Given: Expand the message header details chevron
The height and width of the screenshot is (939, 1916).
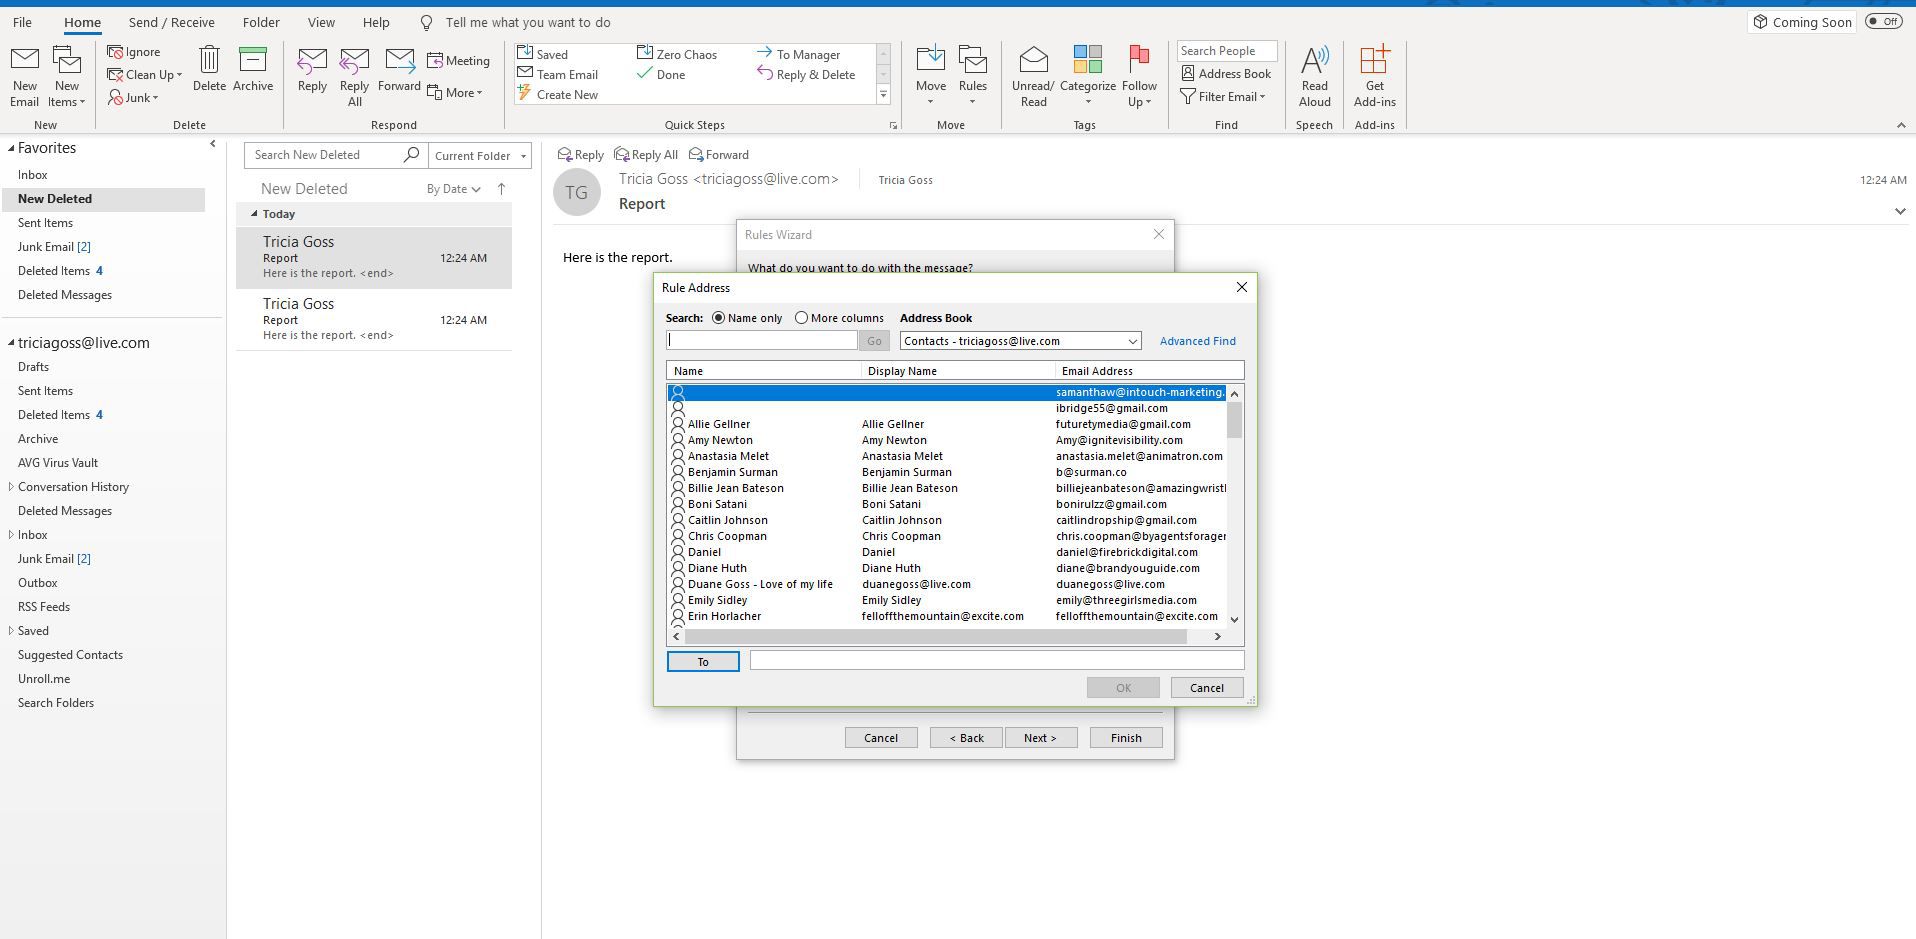Looking at the screenshot, I should 1900,211.
